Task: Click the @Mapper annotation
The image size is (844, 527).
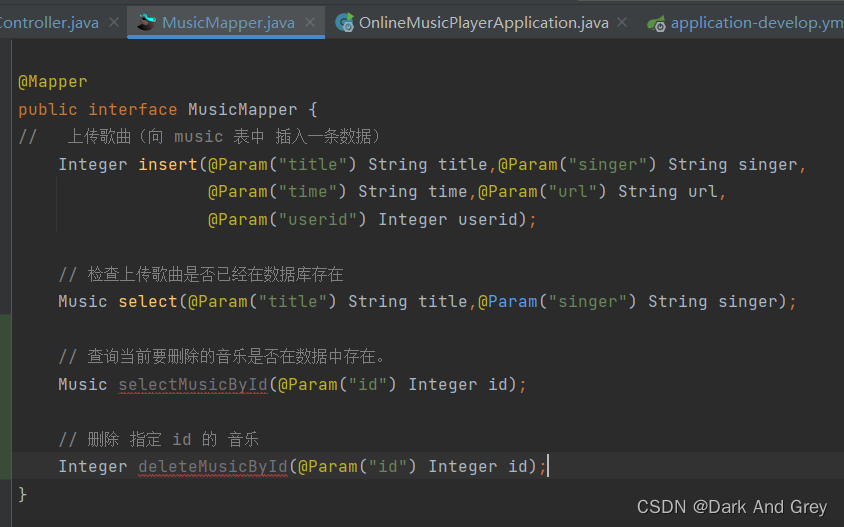Action: click(x=53, y=82)
